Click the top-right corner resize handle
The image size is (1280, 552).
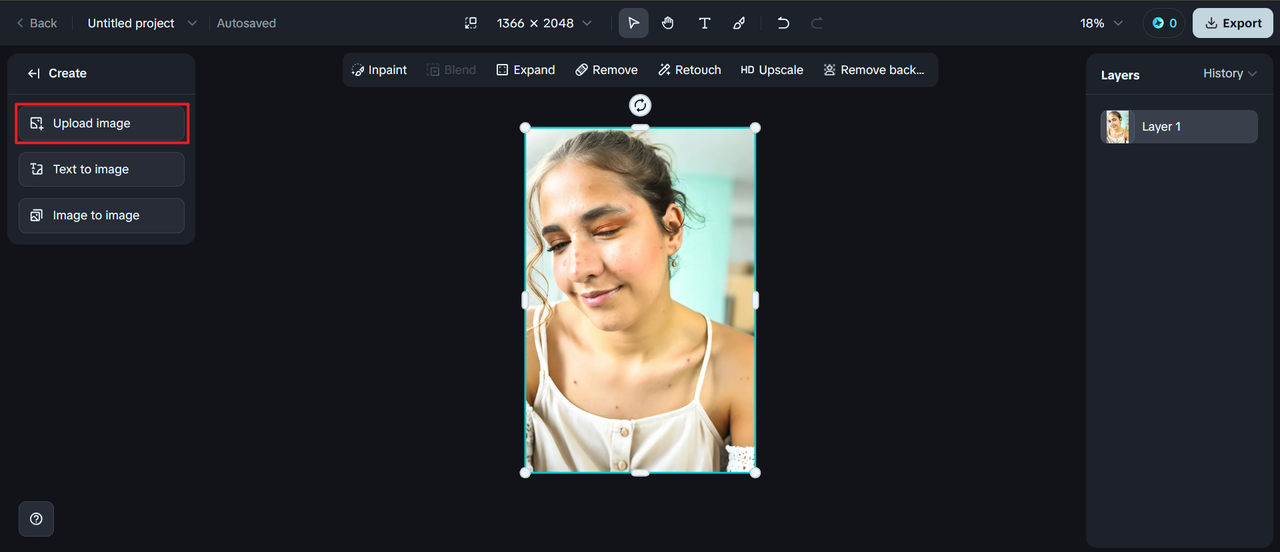click(755, 127)
